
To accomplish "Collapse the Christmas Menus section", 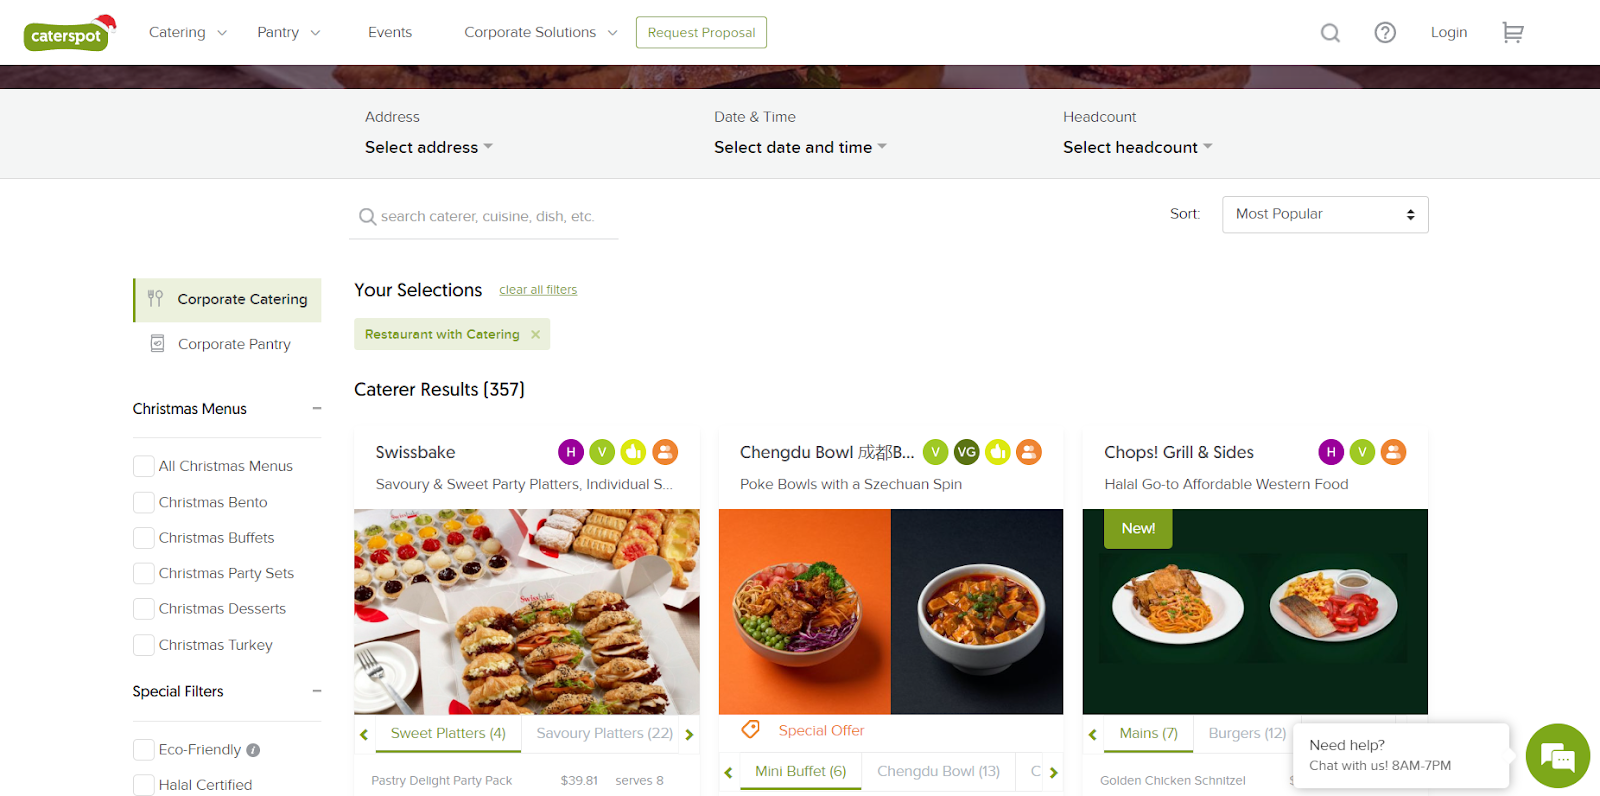I will tap(317, 408).
